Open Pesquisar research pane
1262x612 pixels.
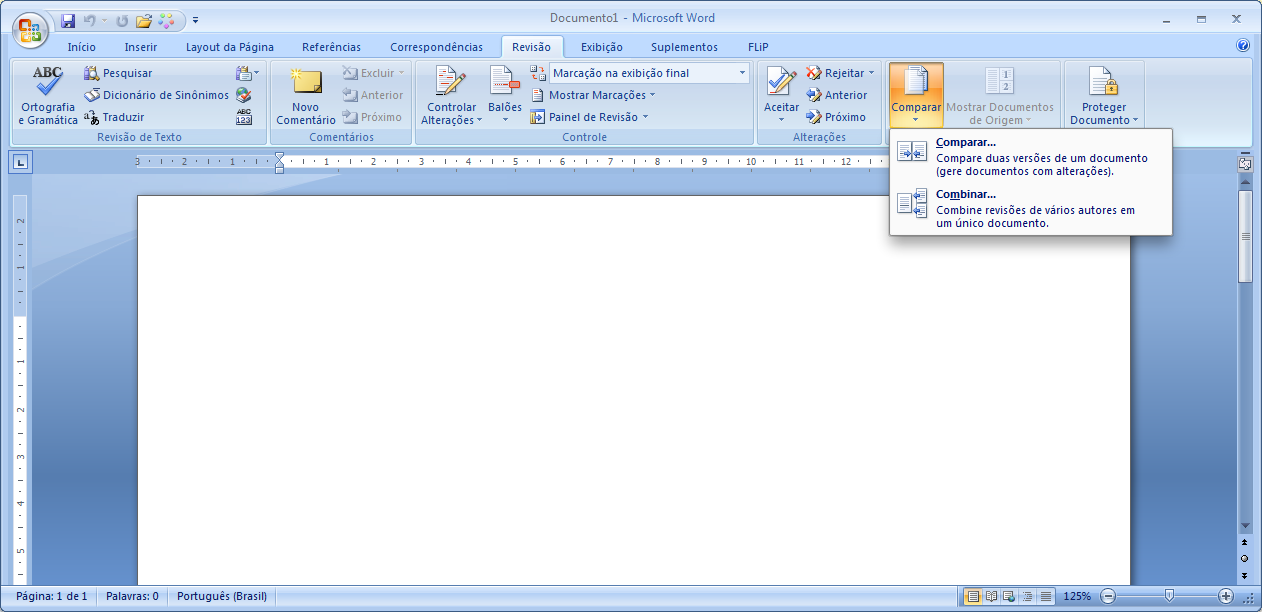tap(118, 73)
